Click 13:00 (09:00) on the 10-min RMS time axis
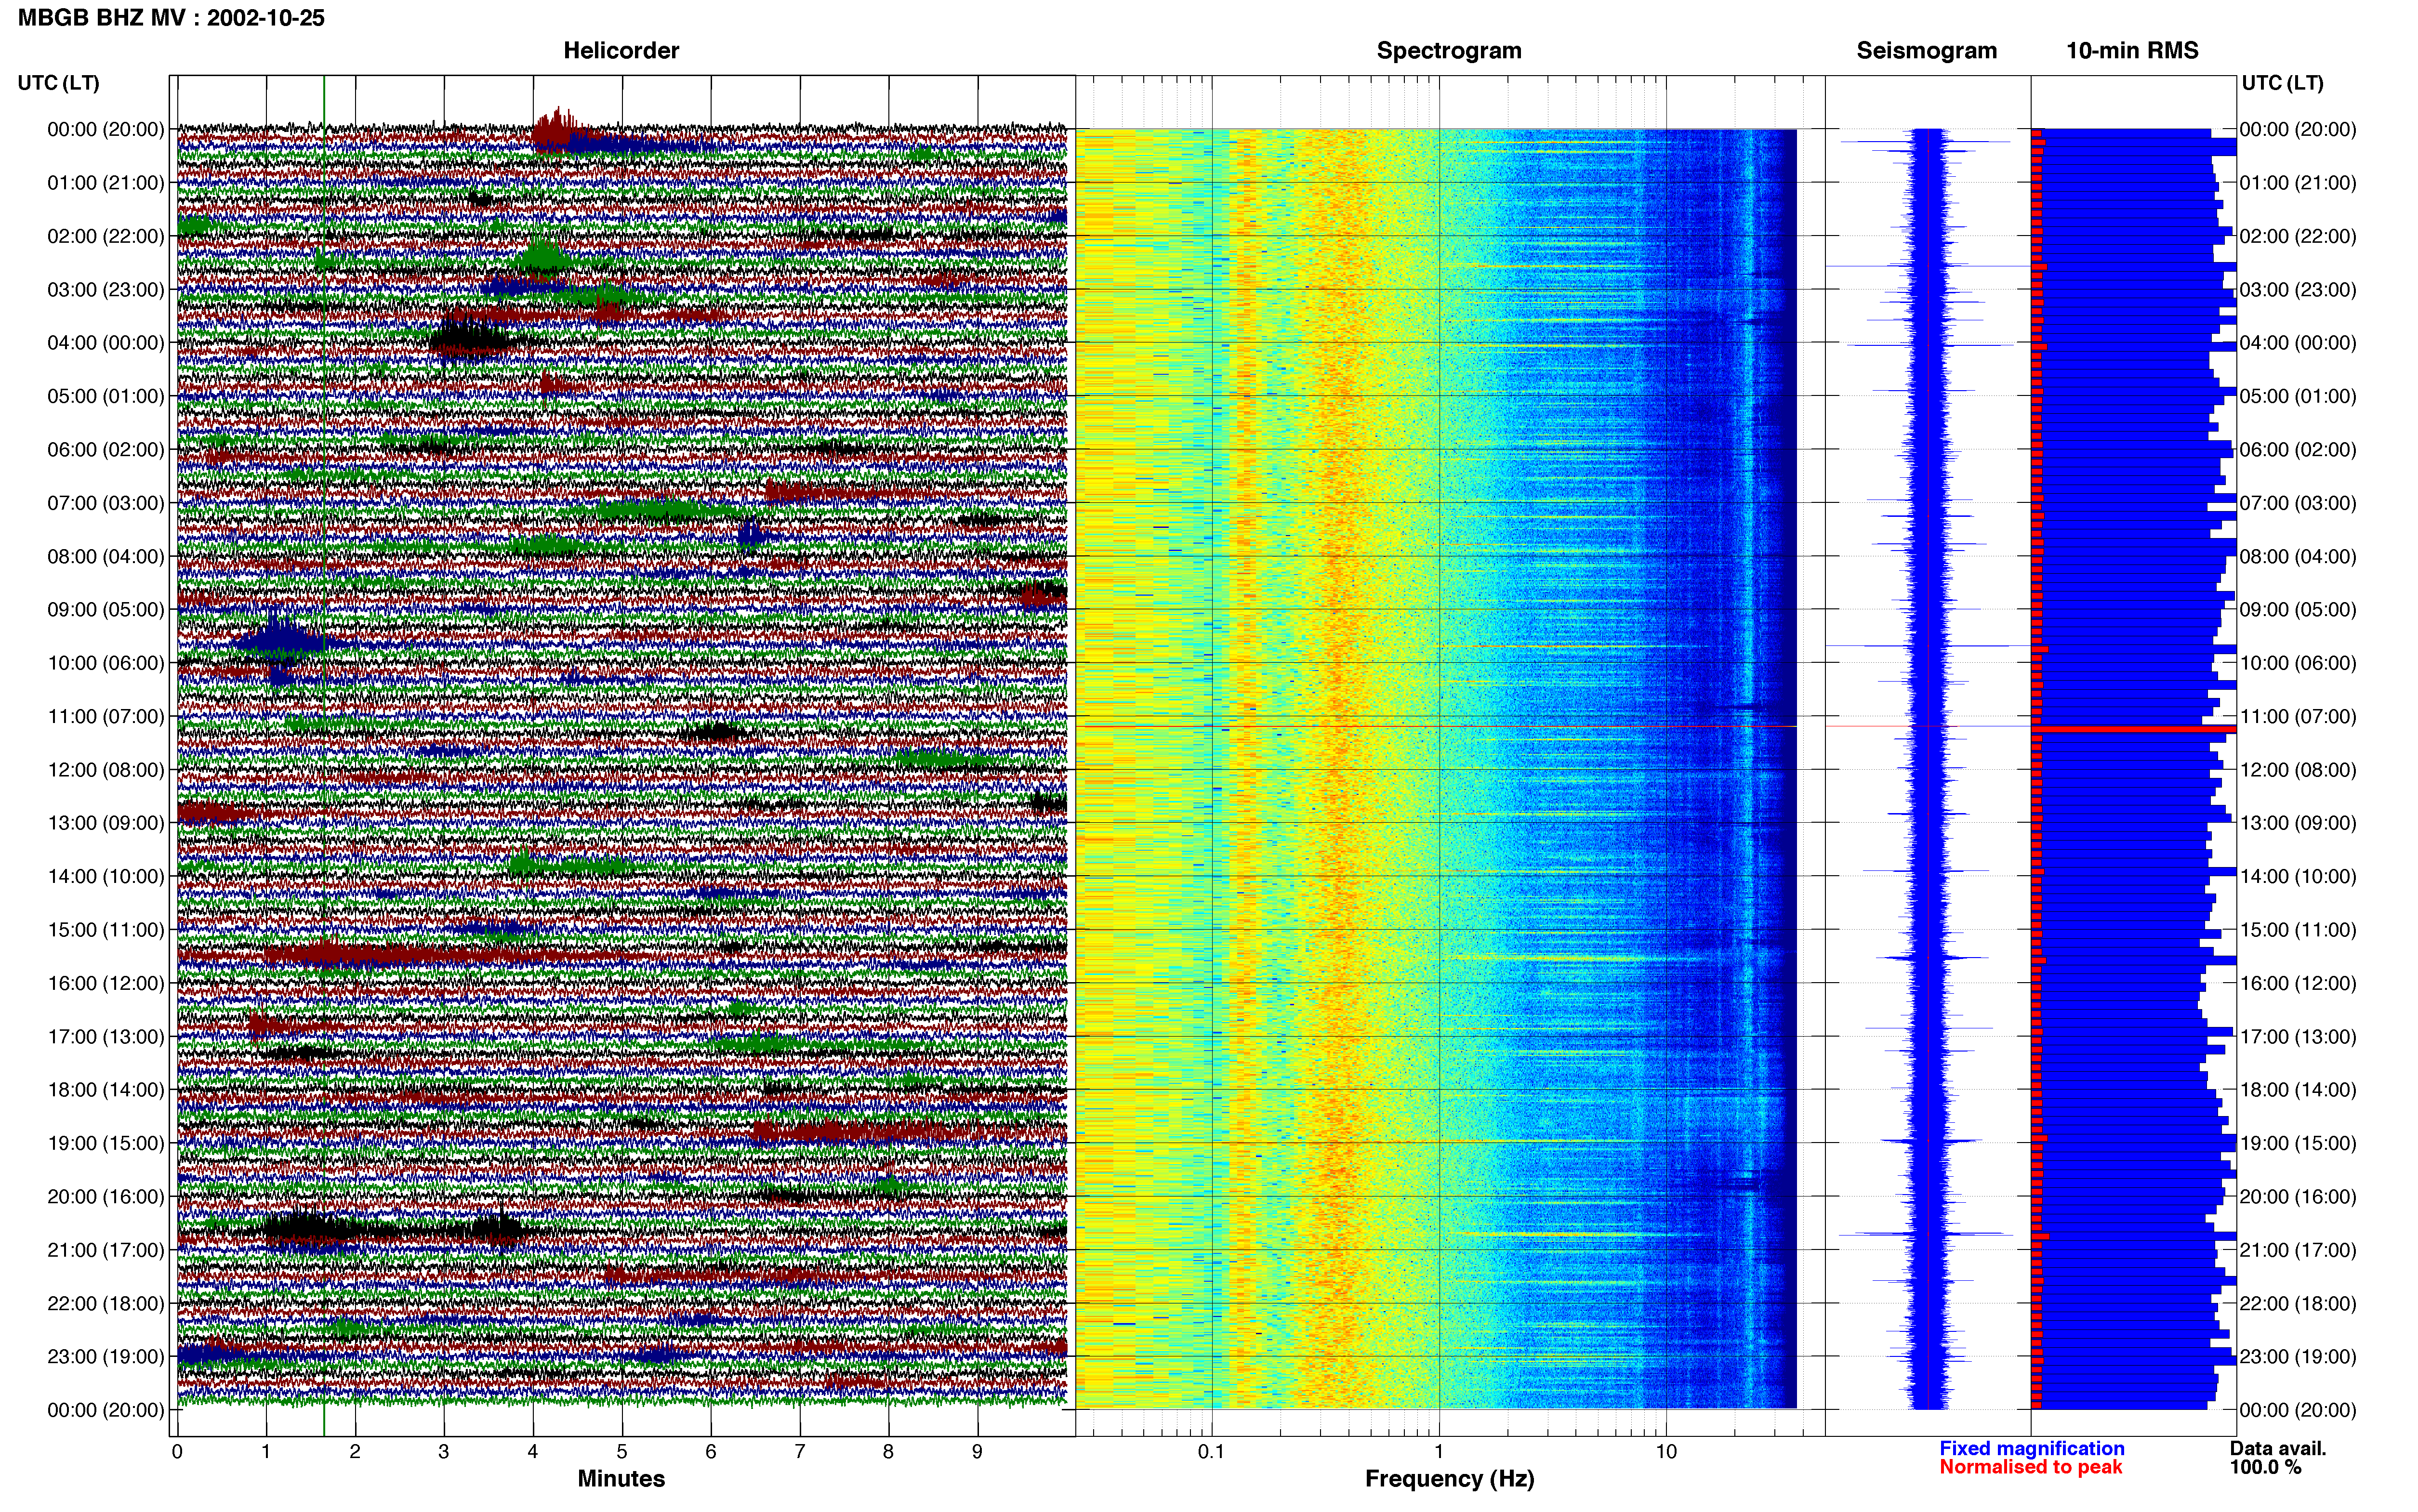Screen dimensions: 2418x1512 pos(2298,823)
